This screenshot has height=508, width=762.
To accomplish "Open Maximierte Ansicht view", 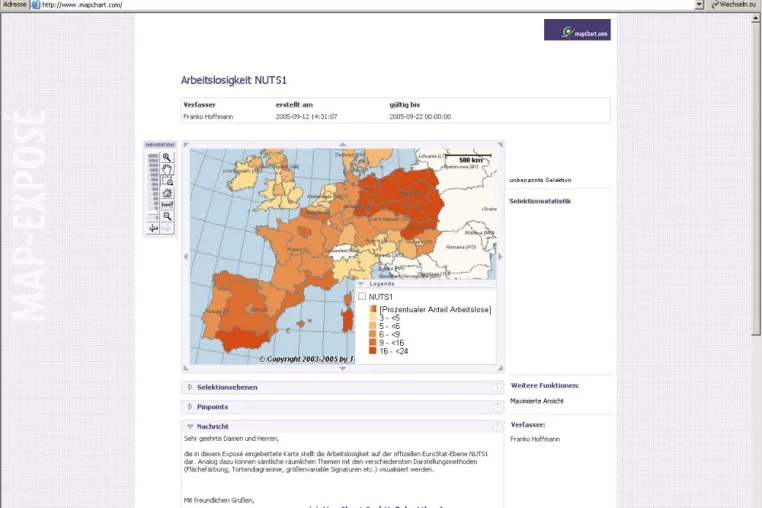I will [537, 401].
